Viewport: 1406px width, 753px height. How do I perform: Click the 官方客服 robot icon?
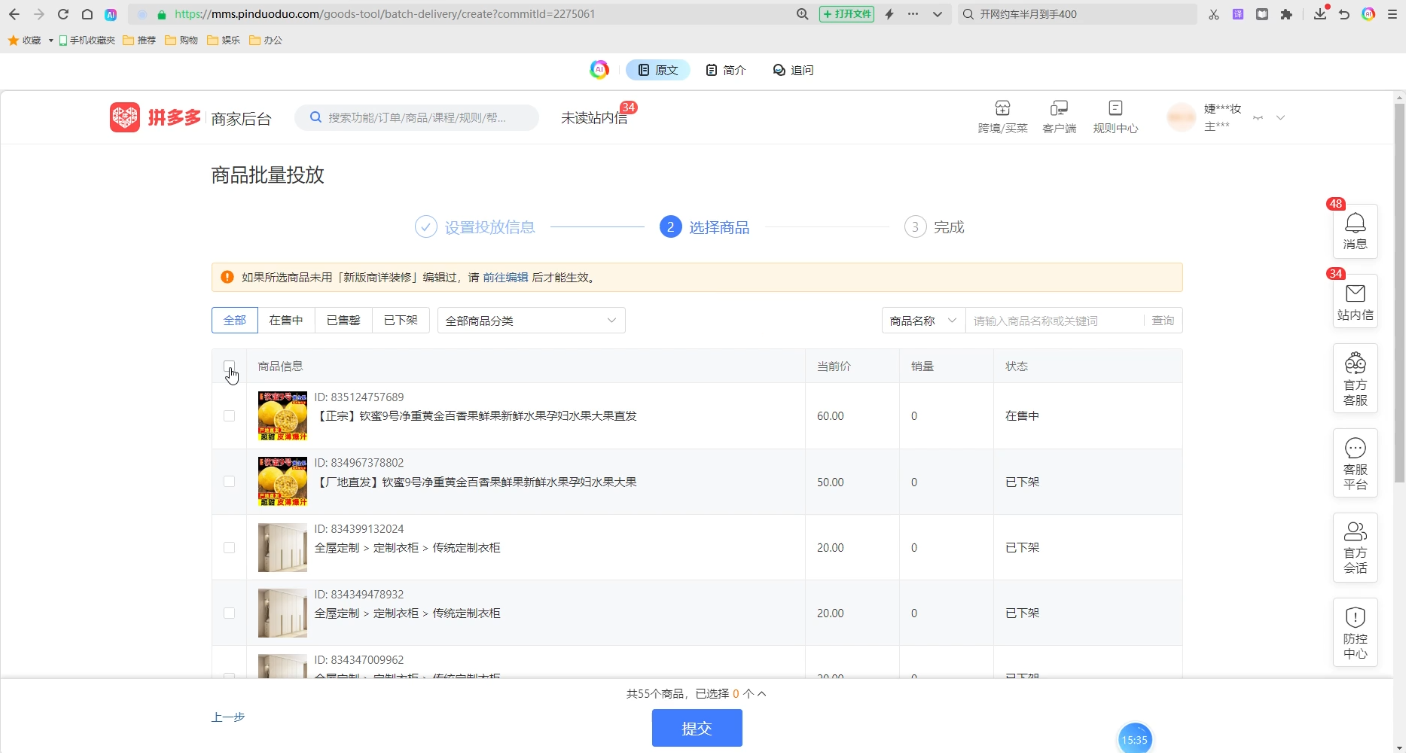tap(1355, 364)
